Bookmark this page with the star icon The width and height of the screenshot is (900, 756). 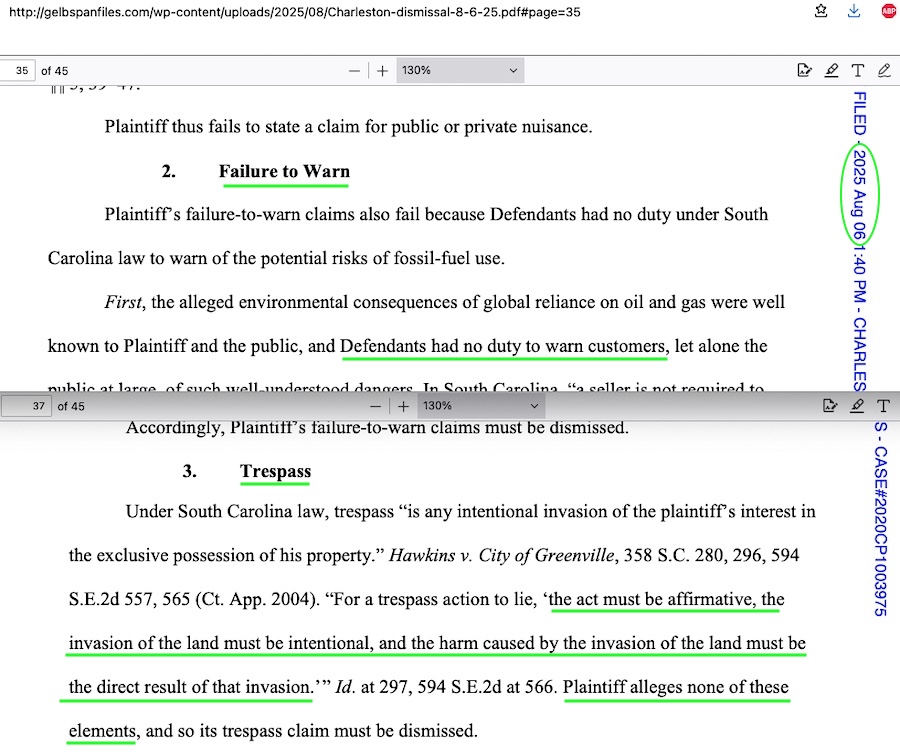(x=821, y=12)
